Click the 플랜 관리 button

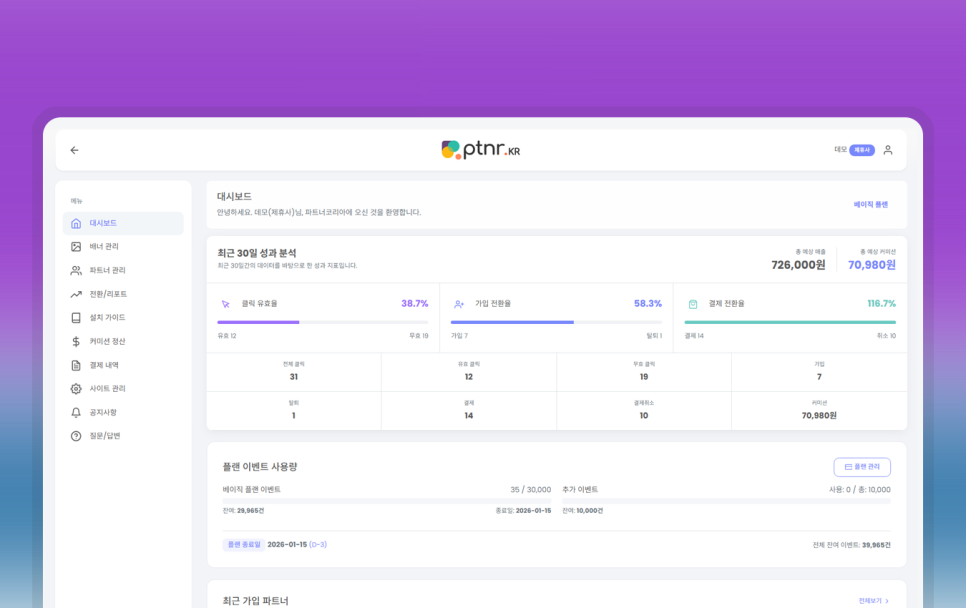(x=862, y=467)
